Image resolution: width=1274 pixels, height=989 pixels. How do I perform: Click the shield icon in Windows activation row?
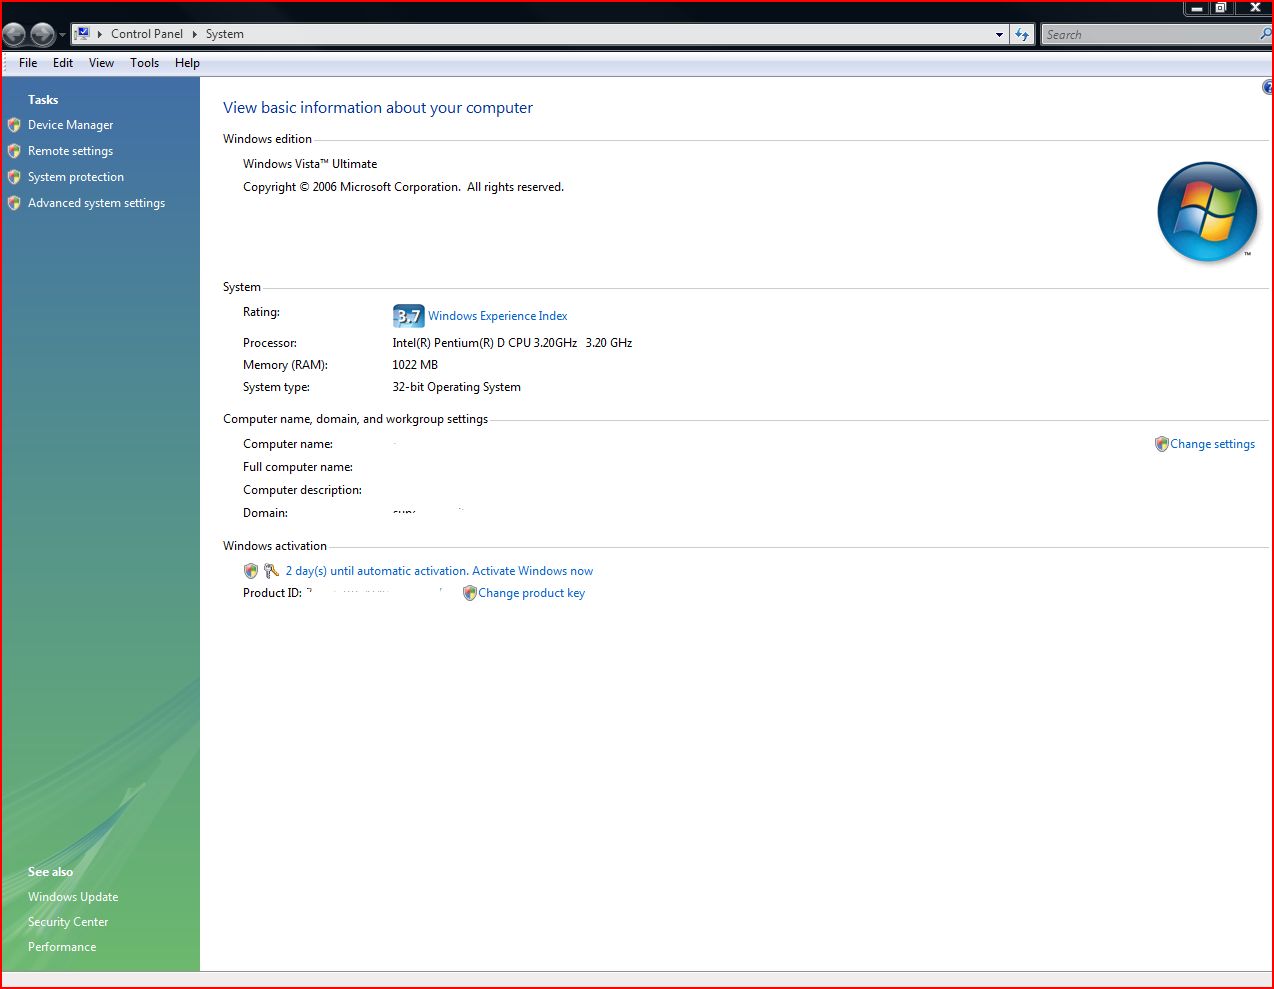pos(251,571)
